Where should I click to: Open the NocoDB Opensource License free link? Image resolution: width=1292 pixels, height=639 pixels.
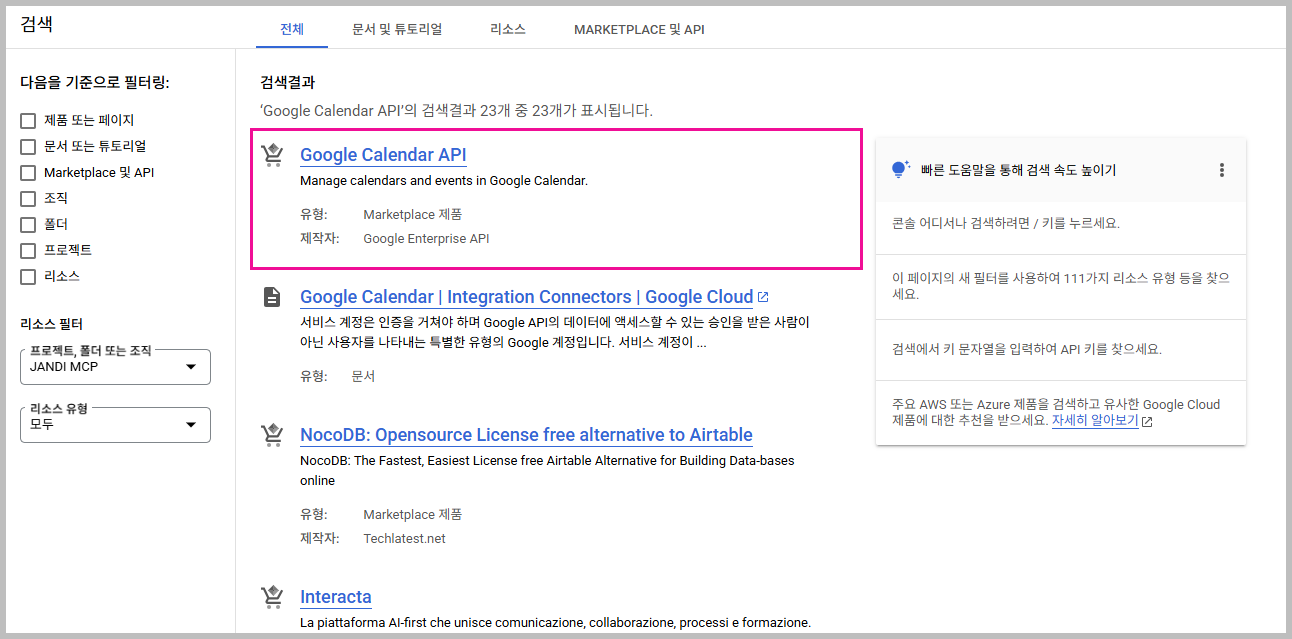pos(526,435)
